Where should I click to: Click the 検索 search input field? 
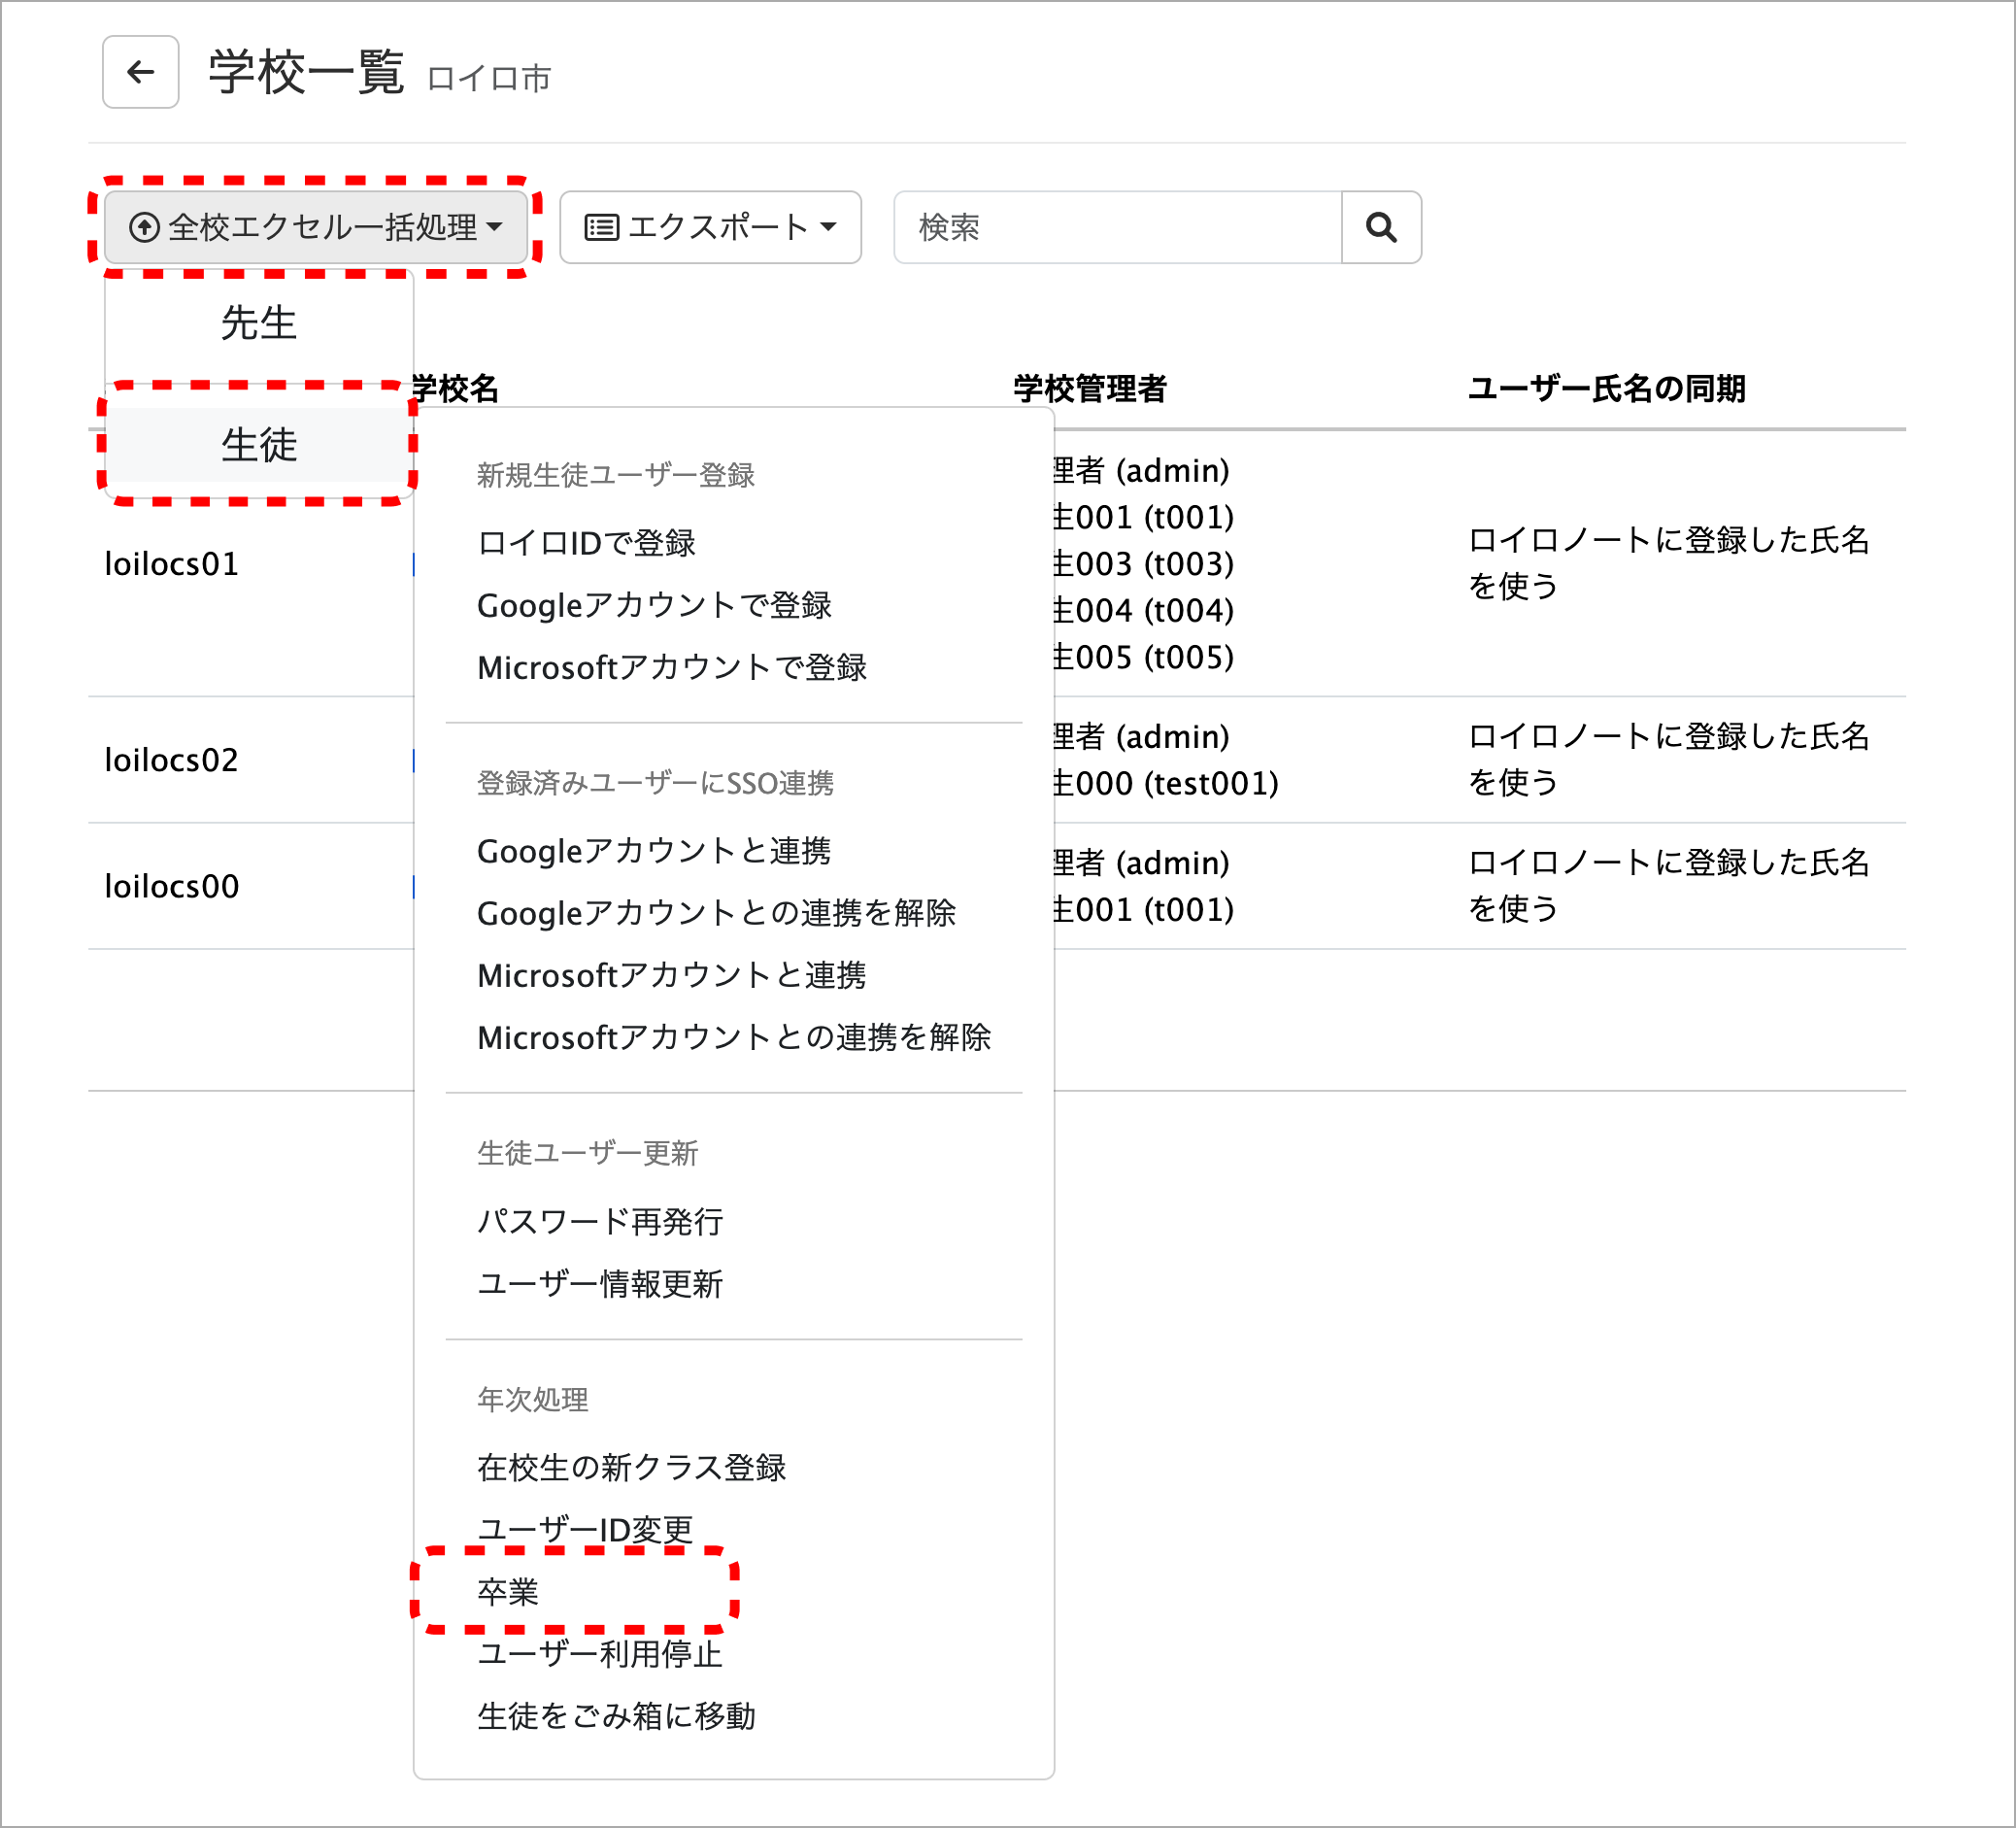tap(1116, 228)
